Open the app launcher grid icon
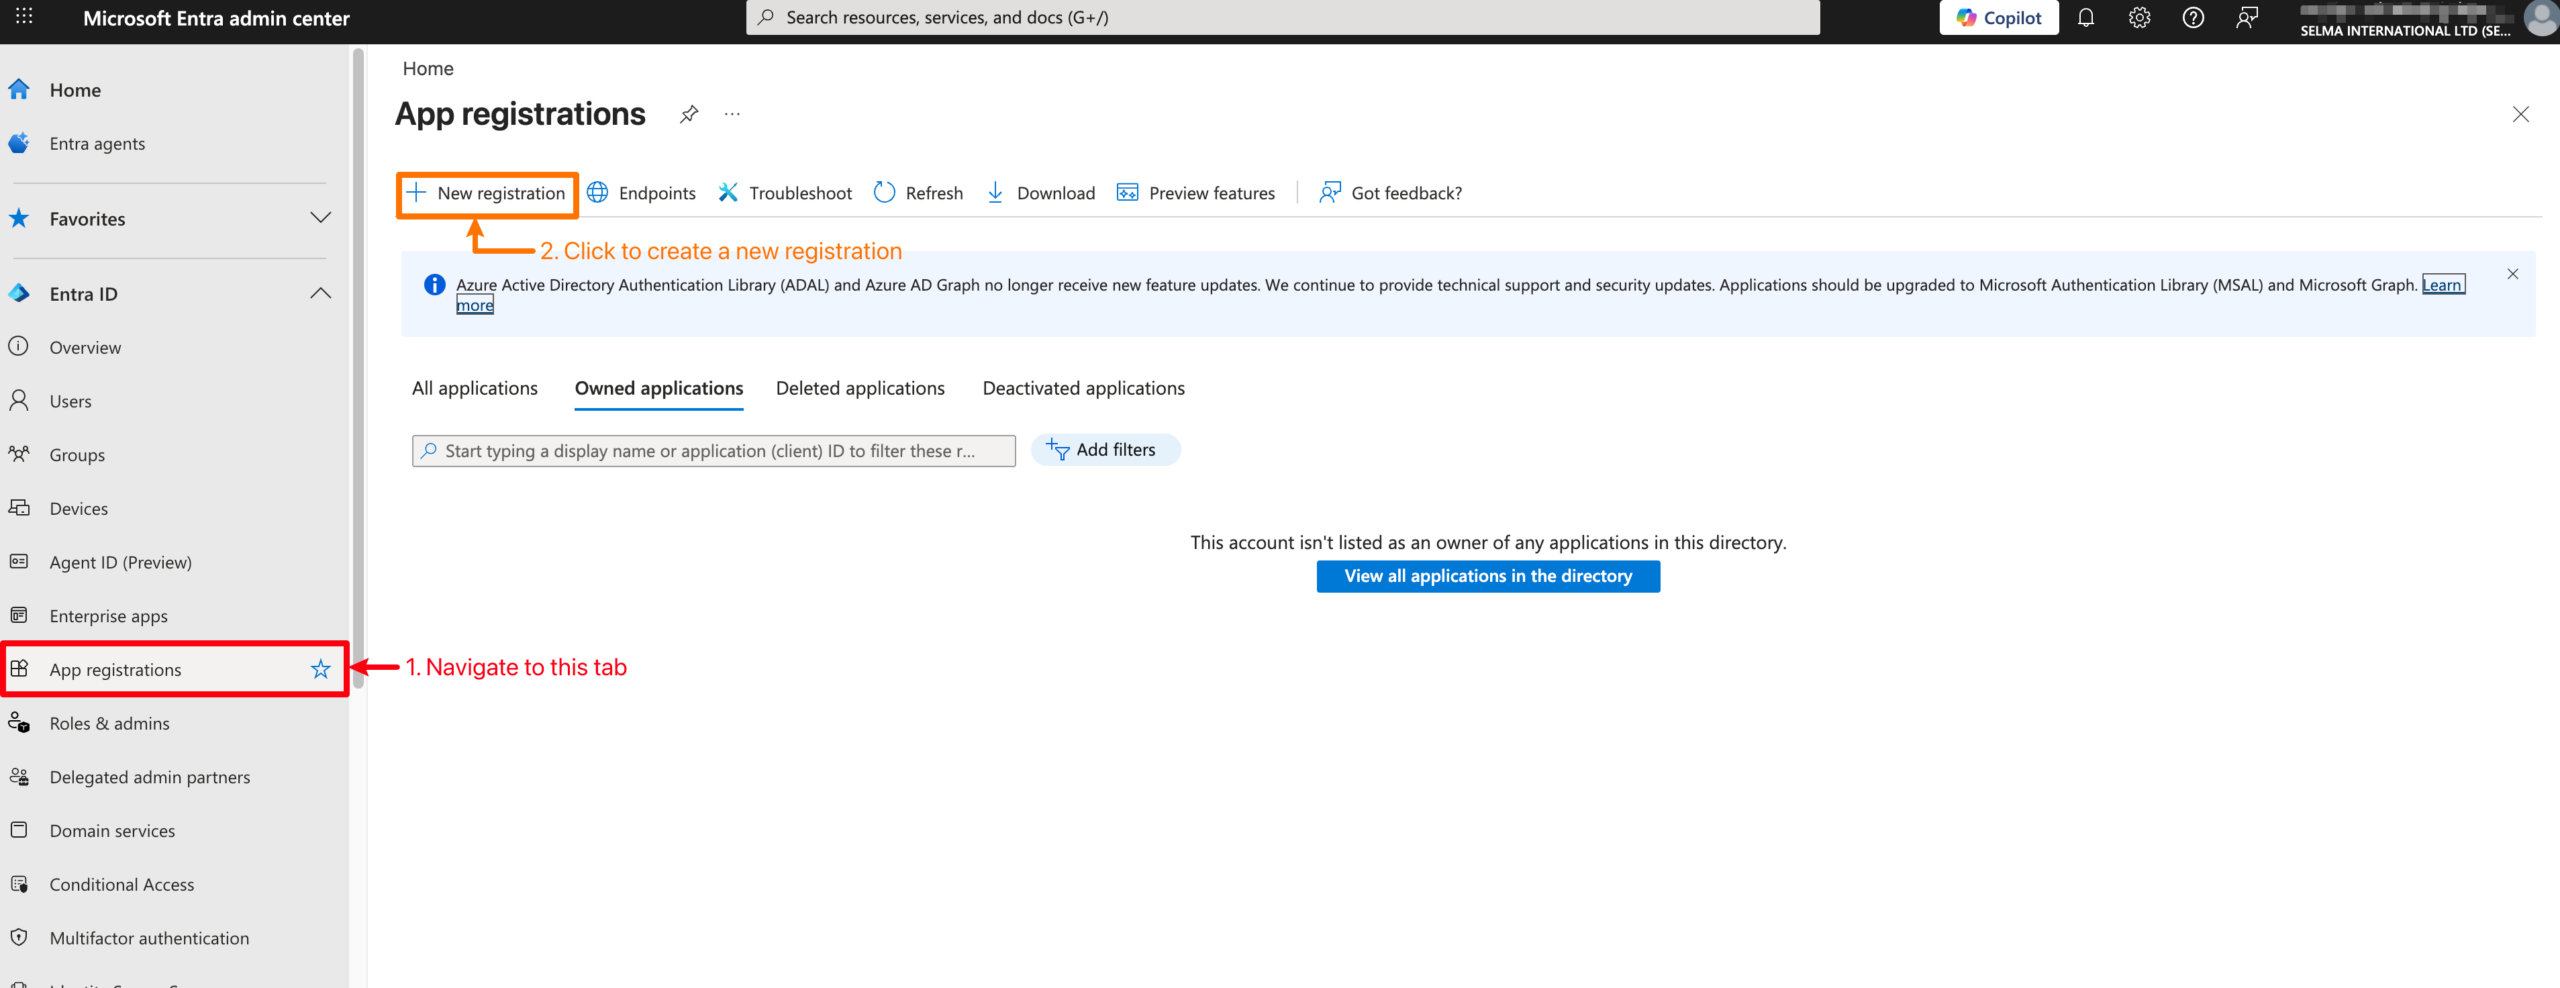2560x988 pixels. [24, 17]
